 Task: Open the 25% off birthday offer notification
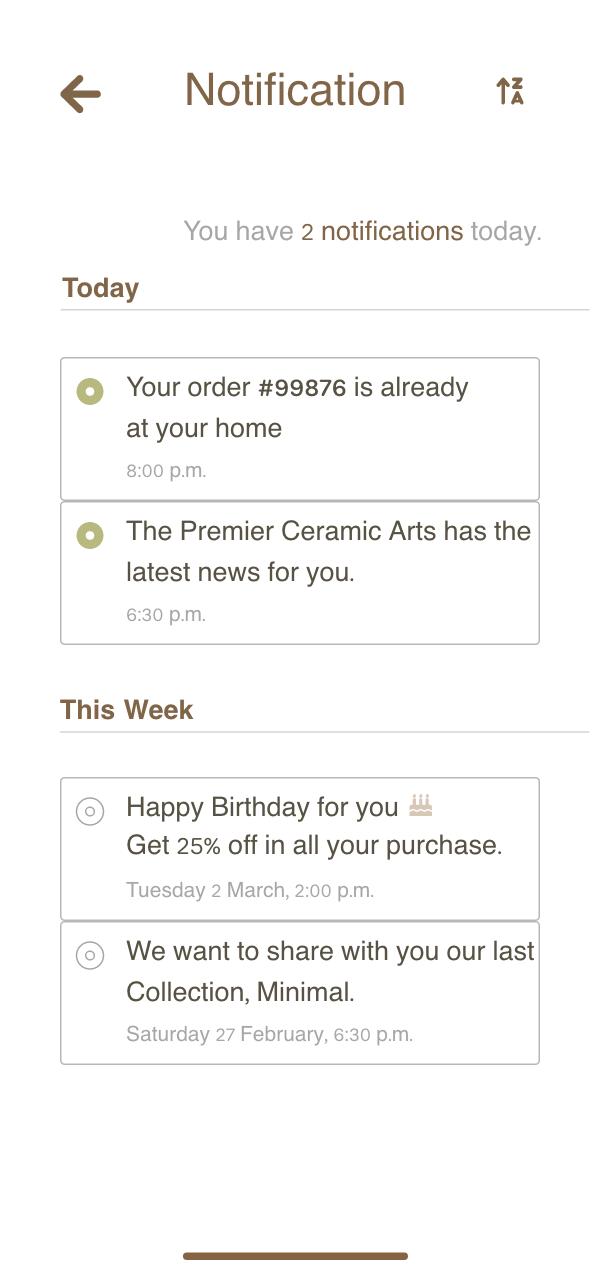coord(300,849)
